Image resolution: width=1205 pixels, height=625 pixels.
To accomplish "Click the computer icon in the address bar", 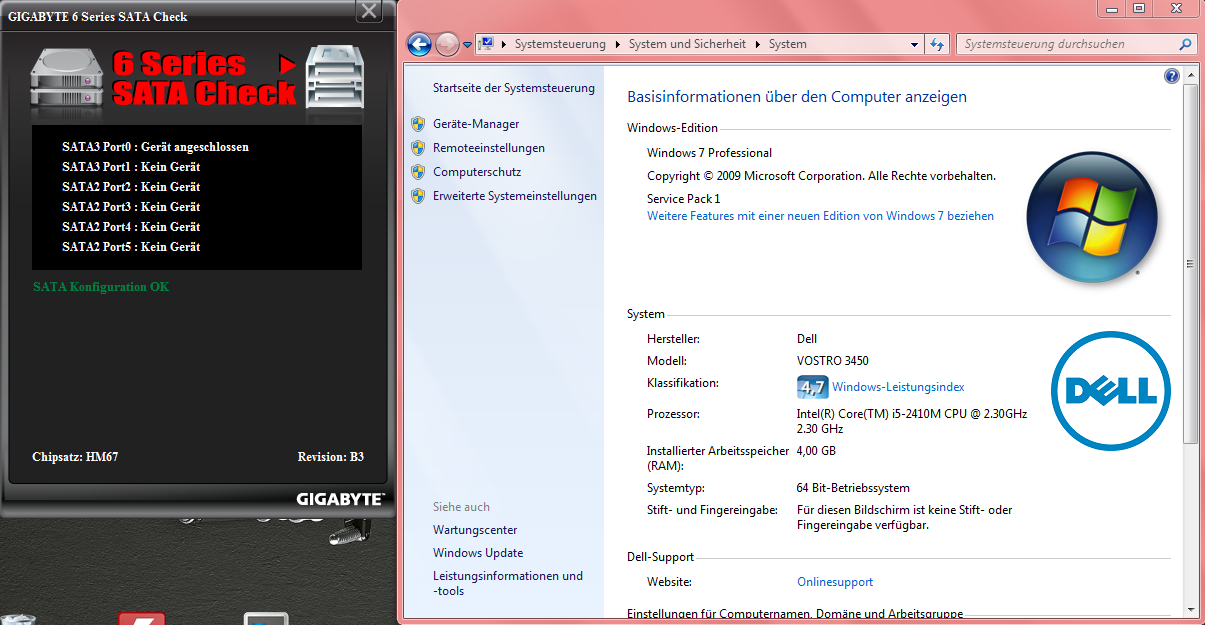I will 486,44.
